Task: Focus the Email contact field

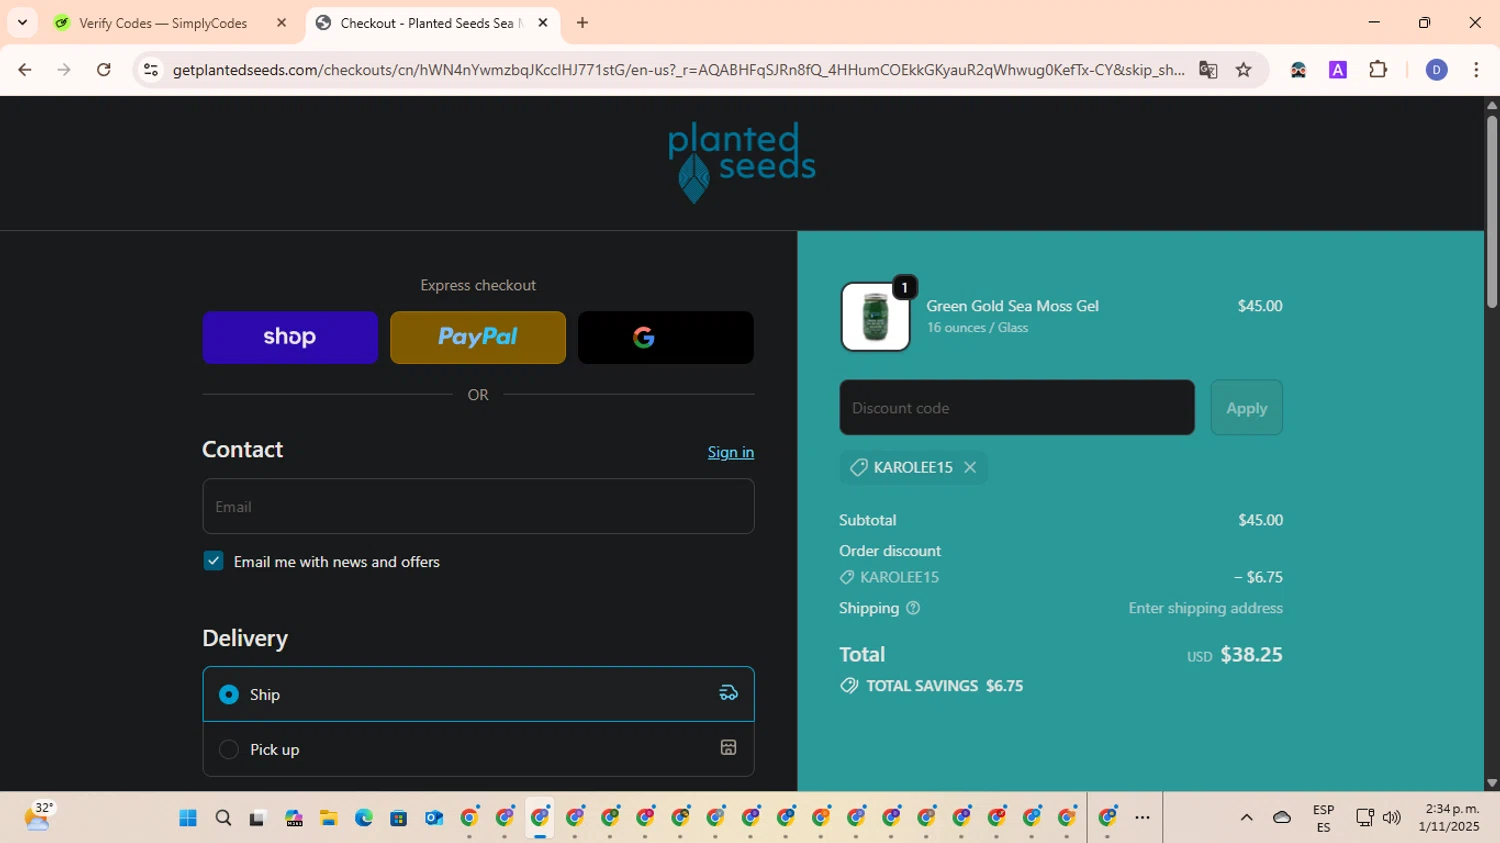Action: [478, 506]
